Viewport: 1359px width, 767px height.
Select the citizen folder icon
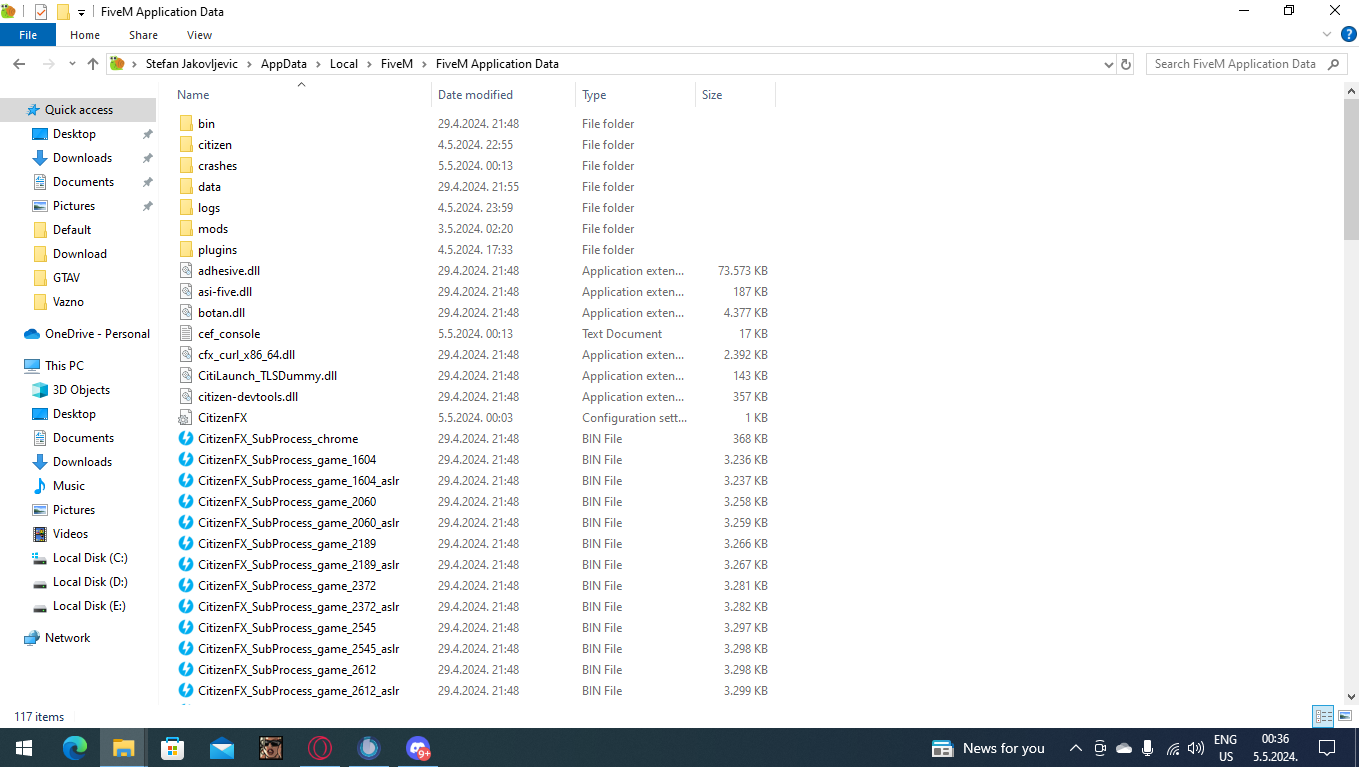pyautogui.click(x=186, y=145)
